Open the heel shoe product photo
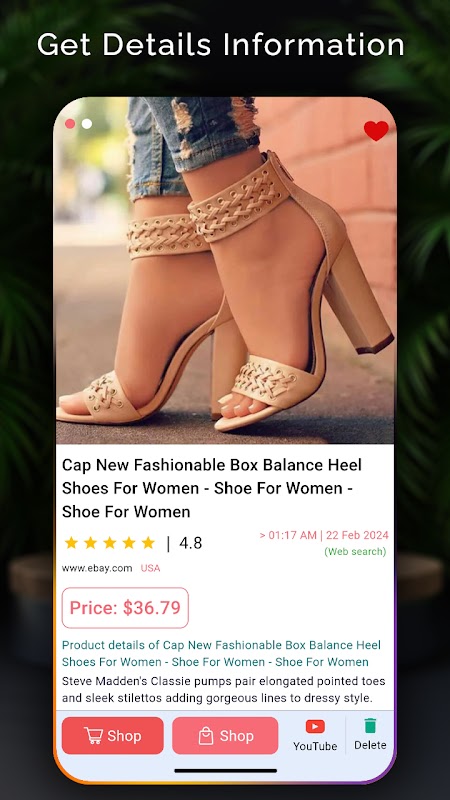This screenshot has height=800, width=450. pos(225,270)
